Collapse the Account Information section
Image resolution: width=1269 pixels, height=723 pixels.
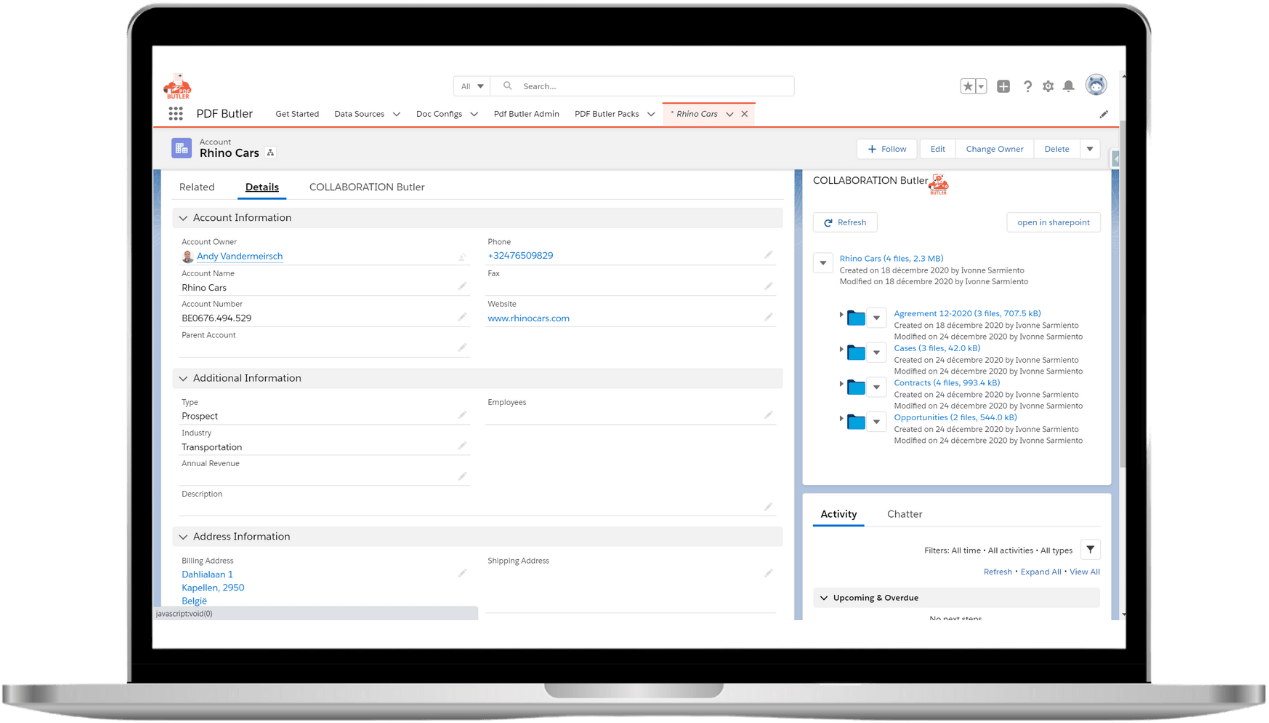pyautogui.click(x=183, y=218)
